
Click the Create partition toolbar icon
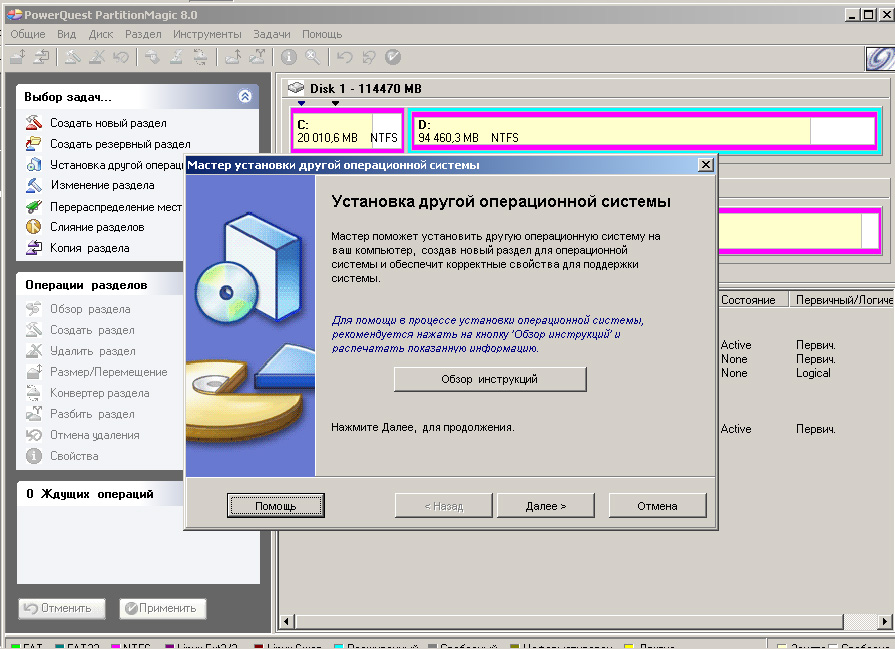(x=73, y=56)
